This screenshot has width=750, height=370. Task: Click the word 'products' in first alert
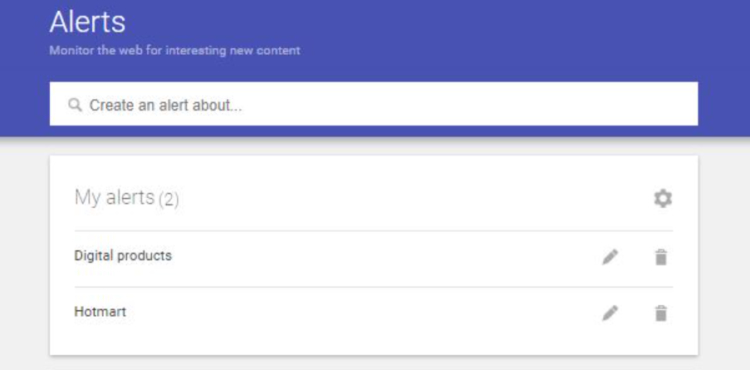[144, 256]
